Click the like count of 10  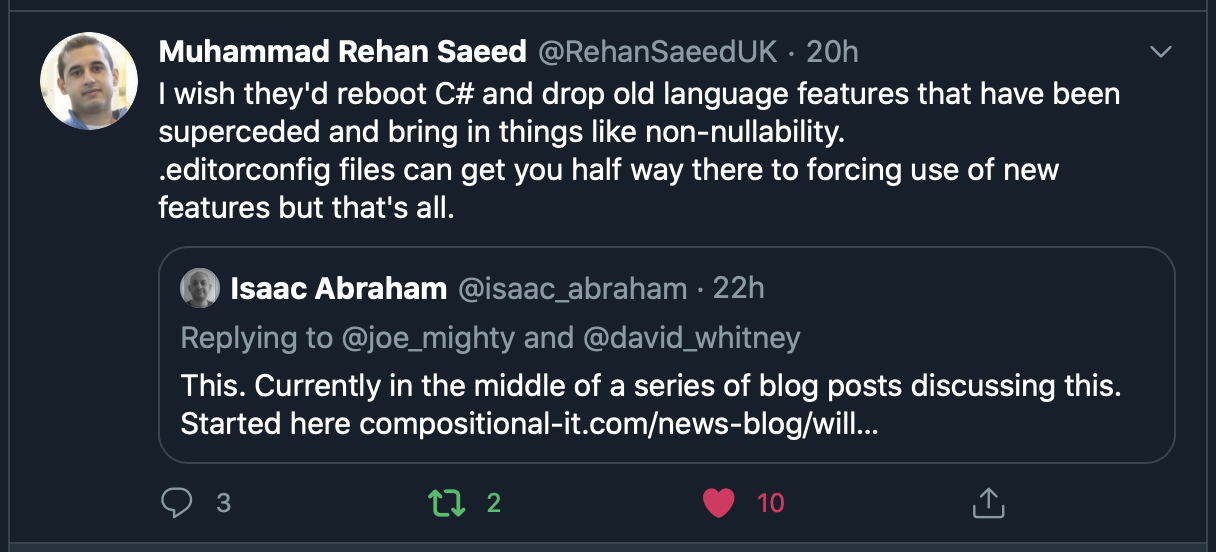coord(771,502)
